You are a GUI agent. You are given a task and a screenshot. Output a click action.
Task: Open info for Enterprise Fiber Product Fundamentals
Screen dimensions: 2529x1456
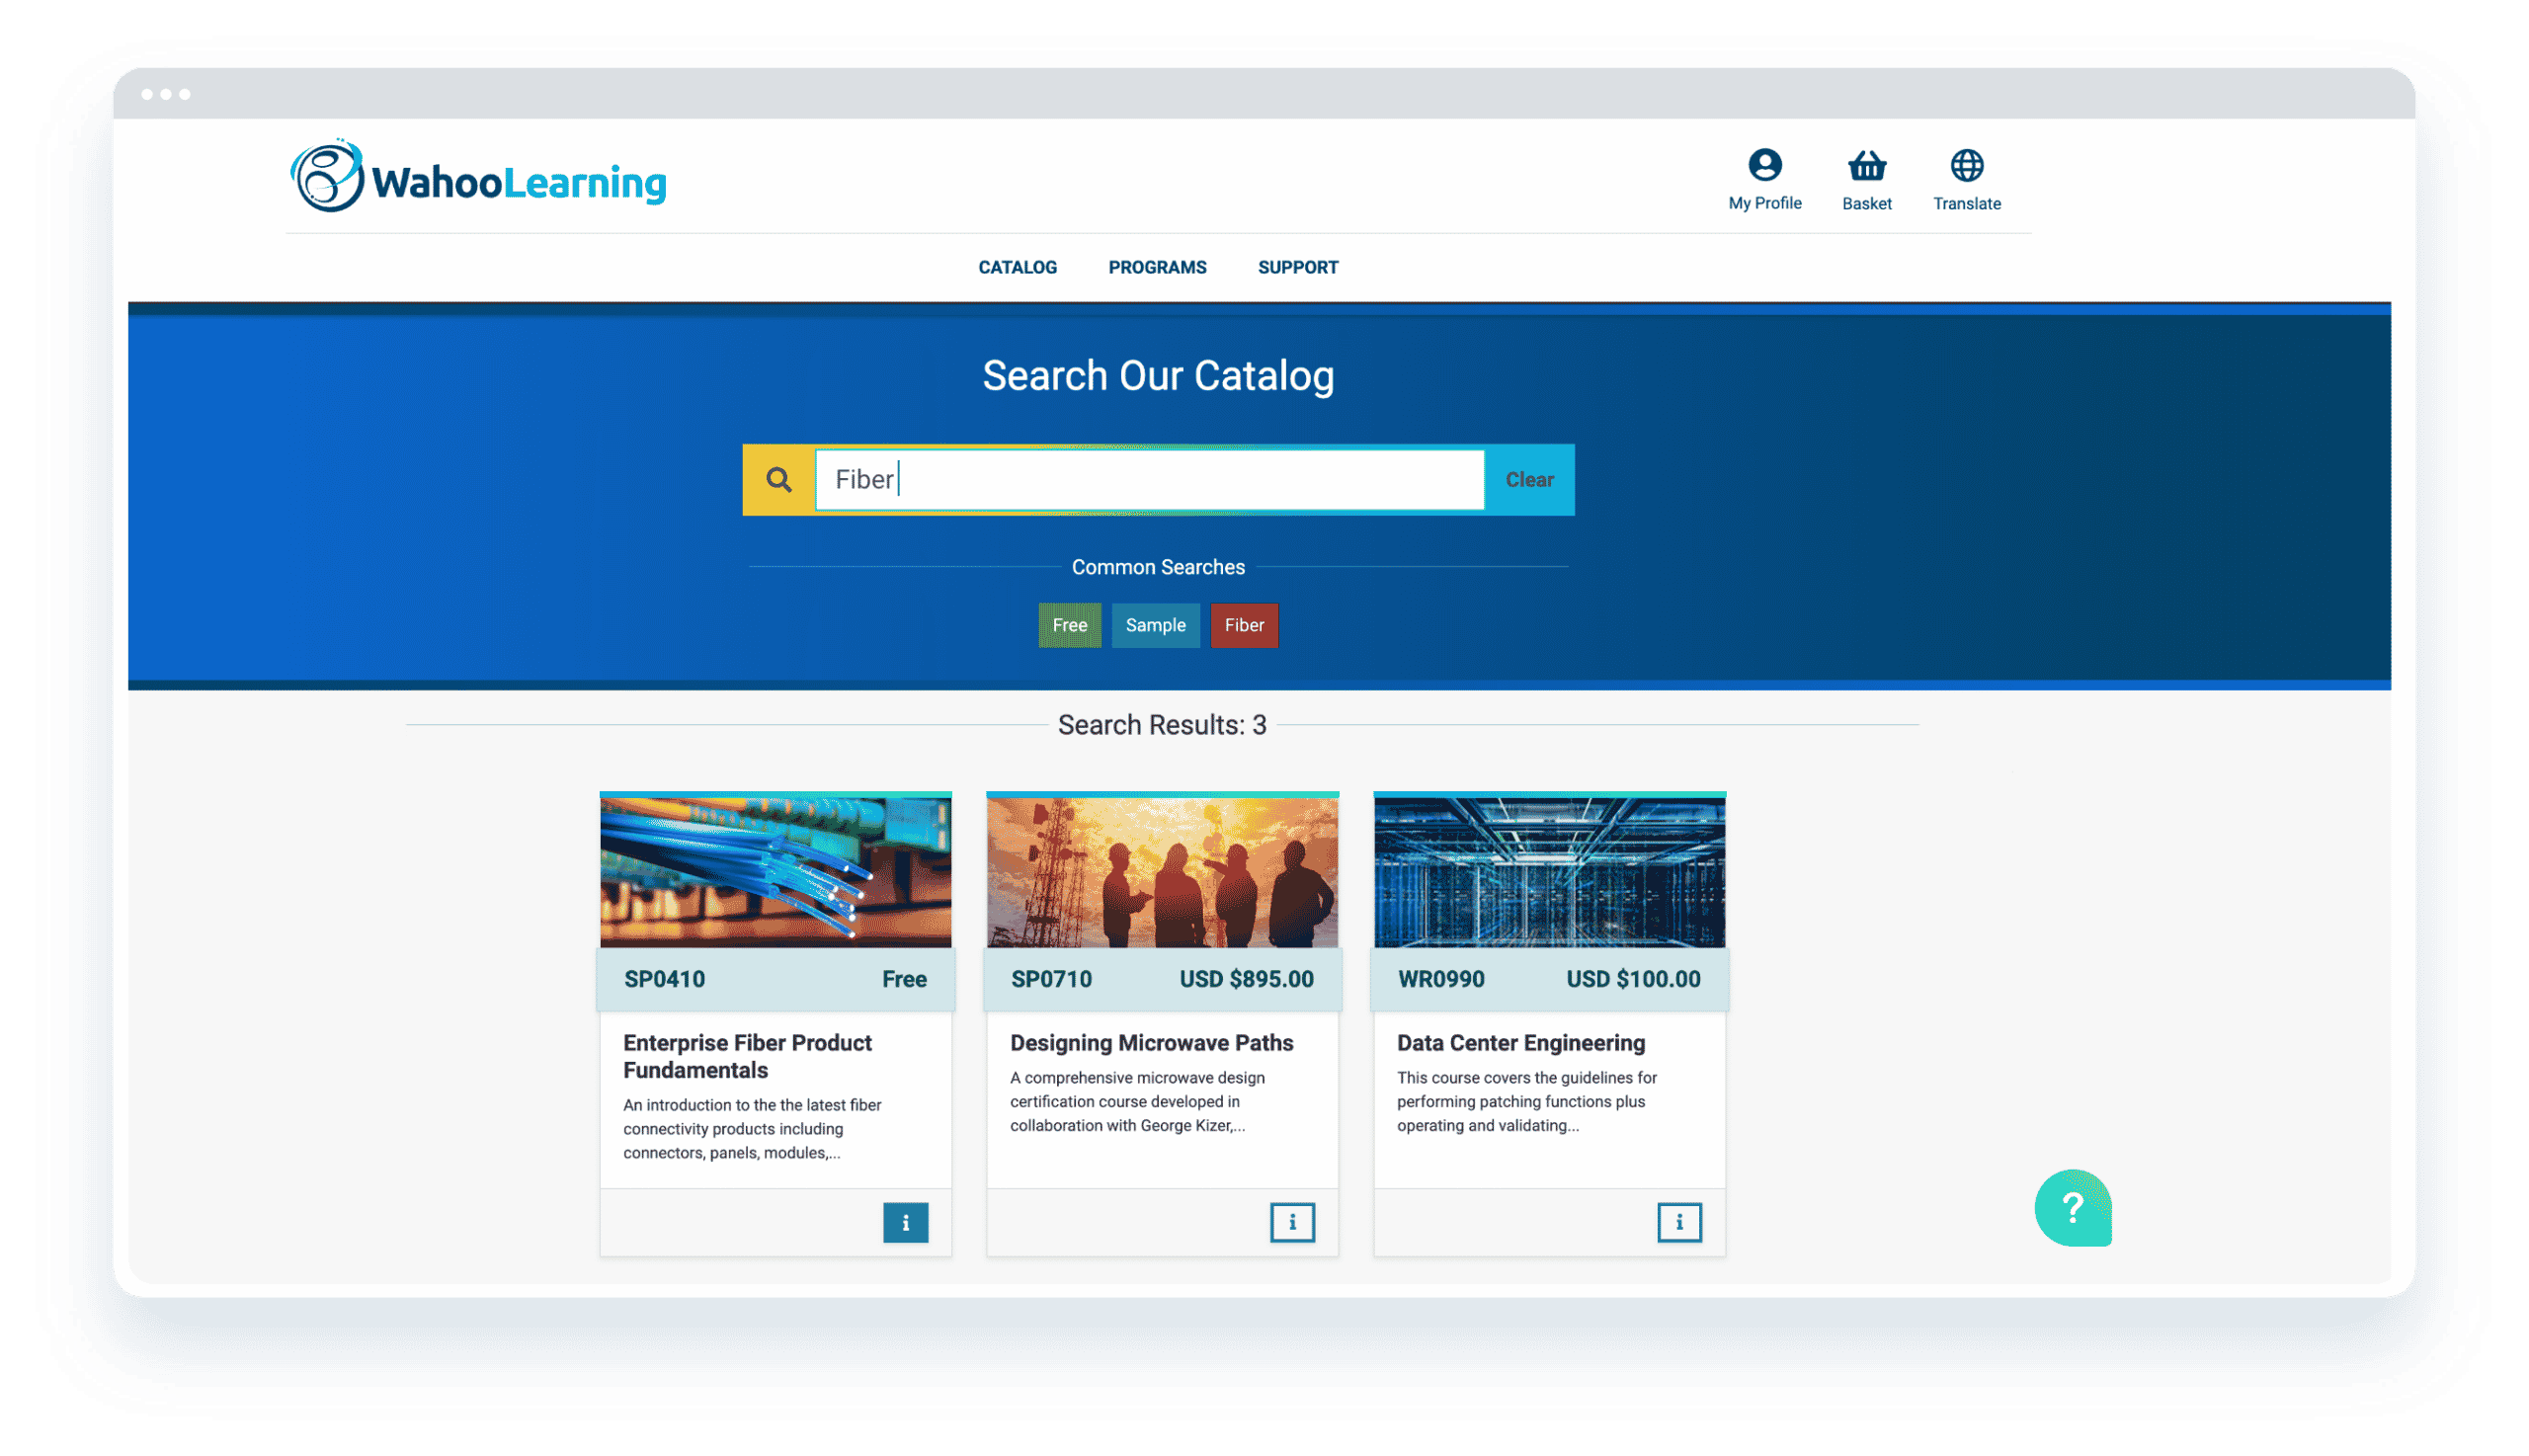(905, 1222)
